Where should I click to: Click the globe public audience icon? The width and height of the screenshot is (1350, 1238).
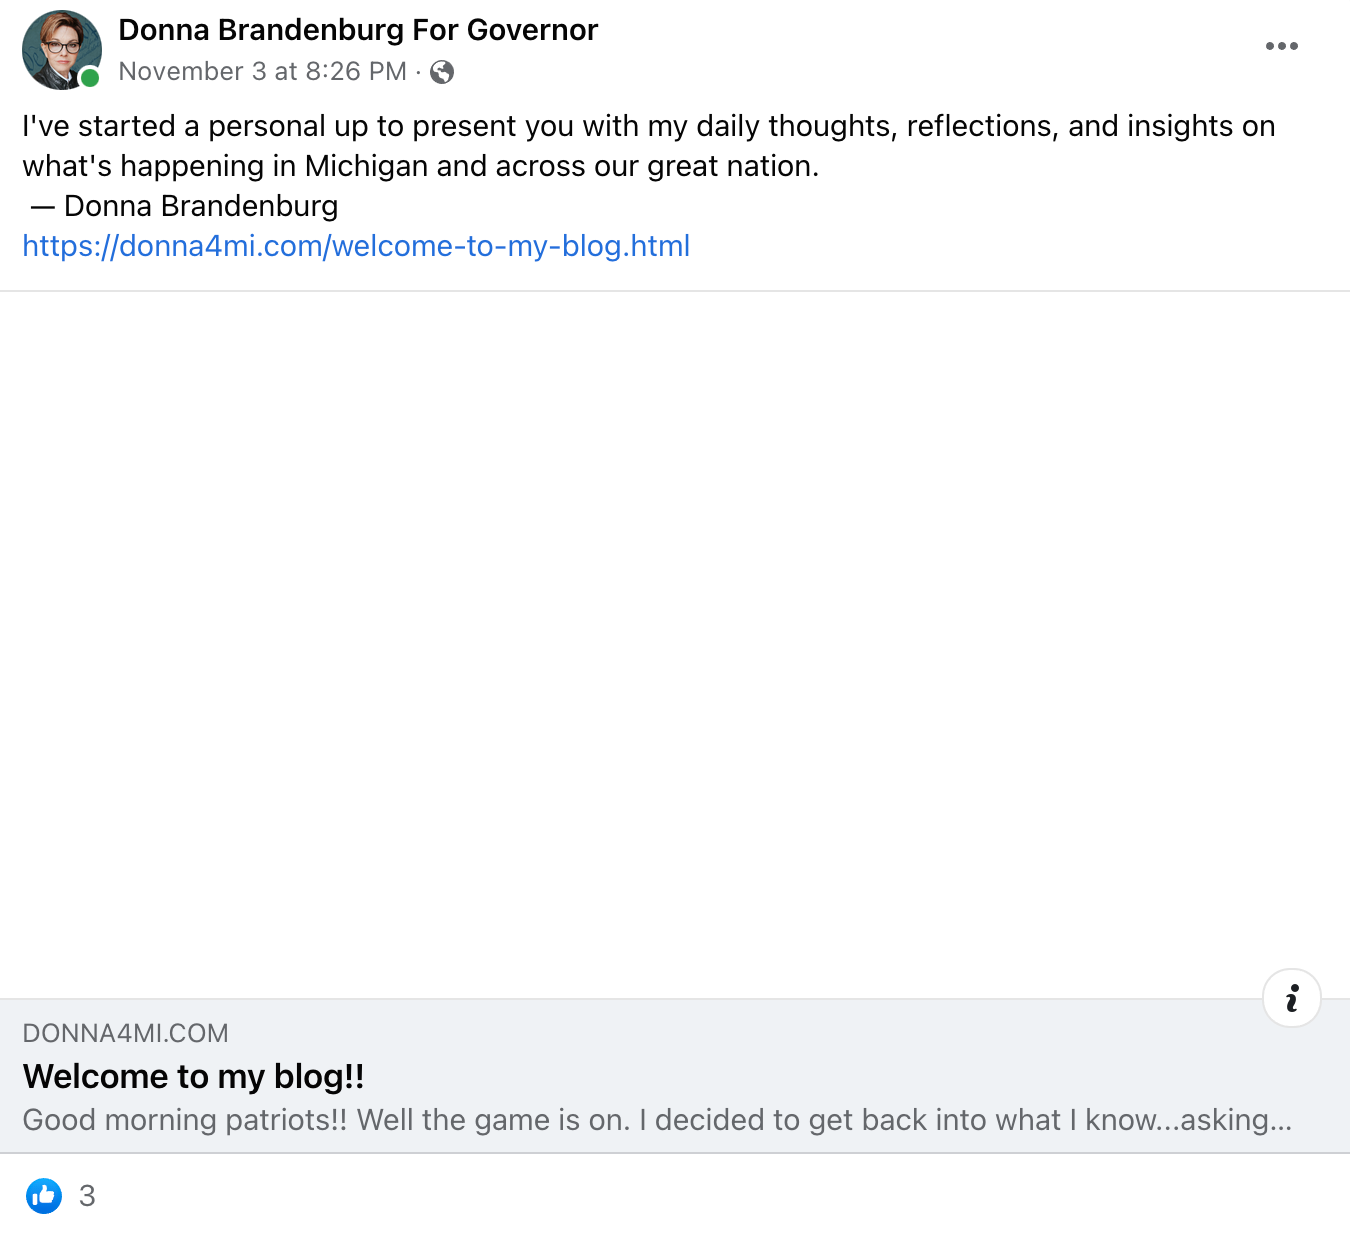[442, 72]
